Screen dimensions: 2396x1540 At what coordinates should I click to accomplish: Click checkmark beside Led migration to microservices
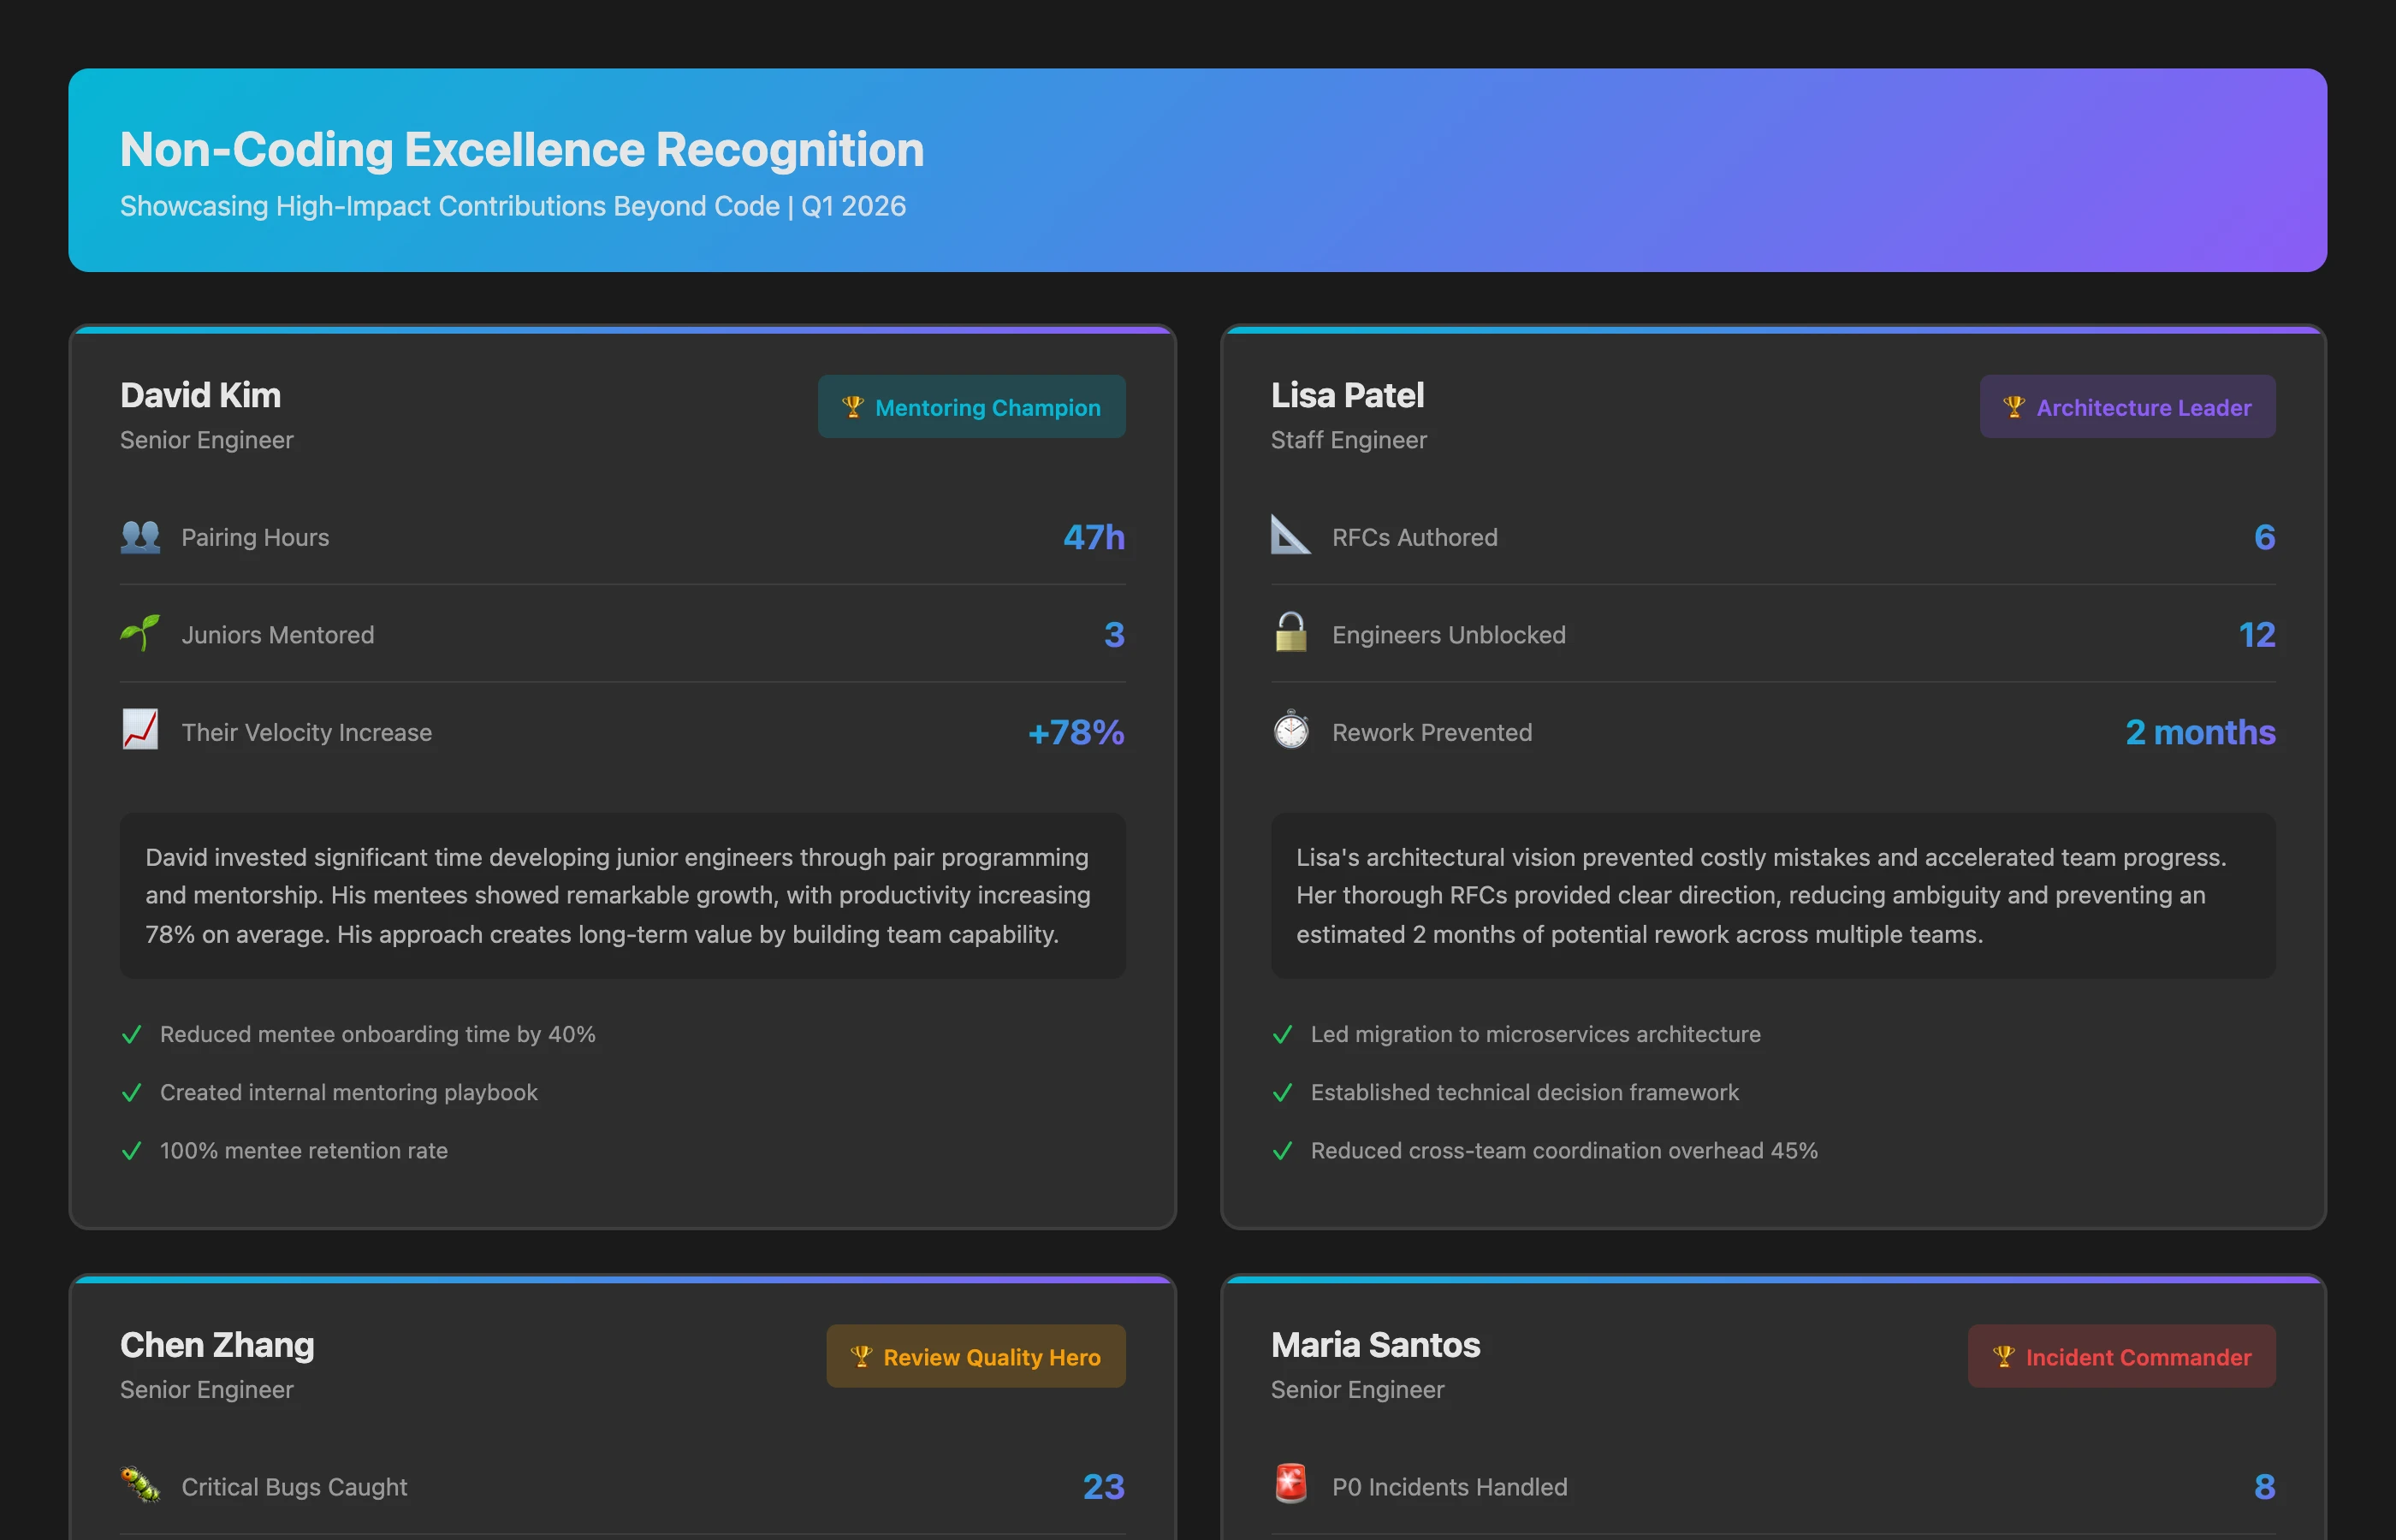[1282, 1035]
